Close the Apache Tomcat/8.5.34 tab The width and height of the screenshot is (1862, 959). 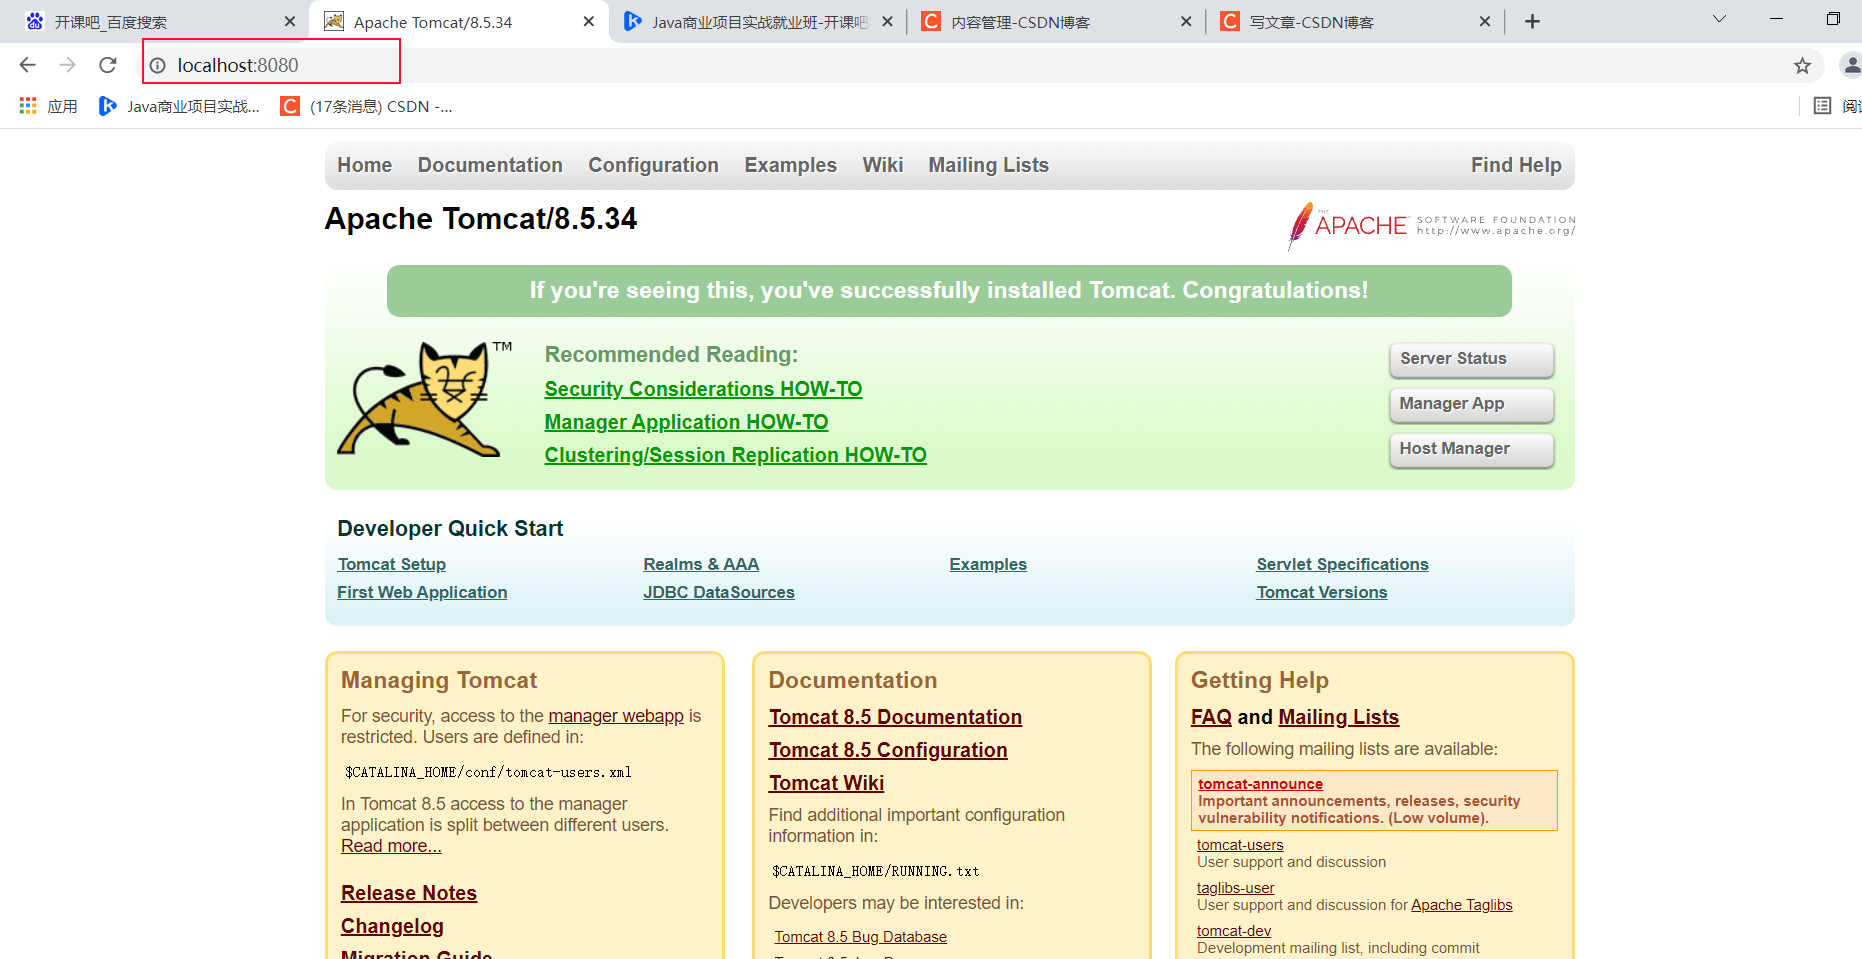[x=589, y=21]
